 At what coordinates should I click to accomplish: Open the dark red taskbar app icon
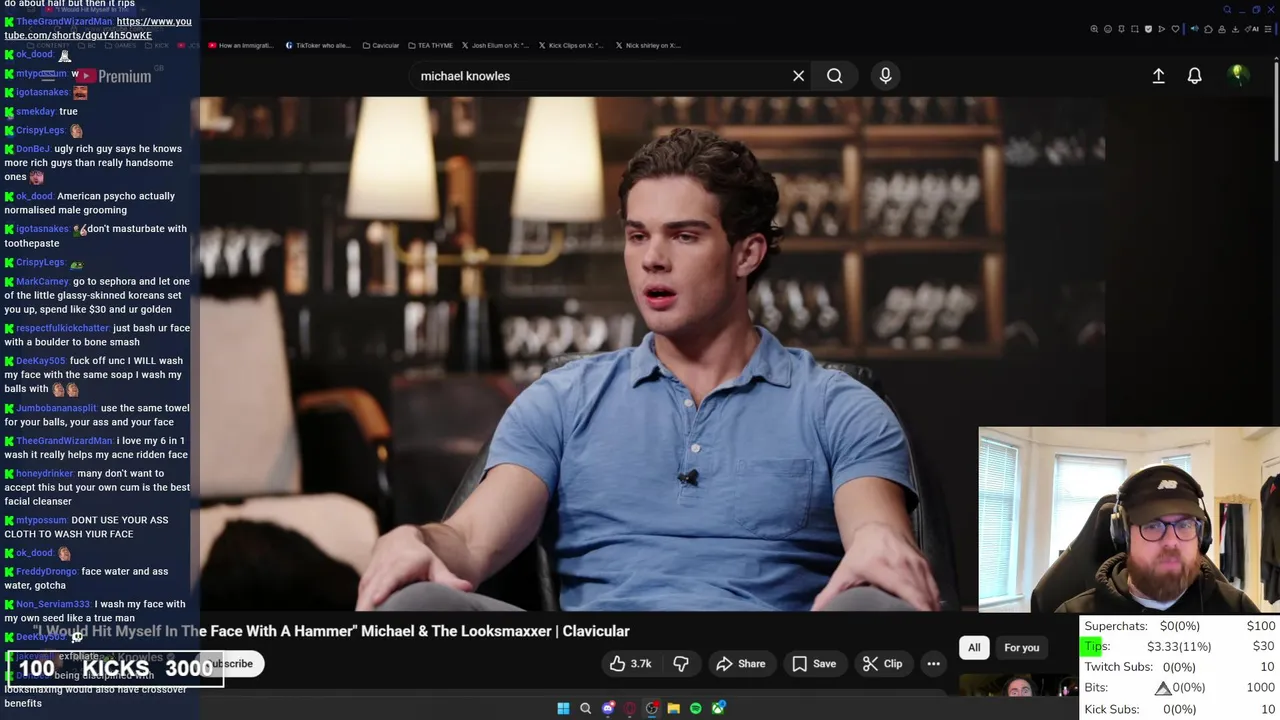630,708
